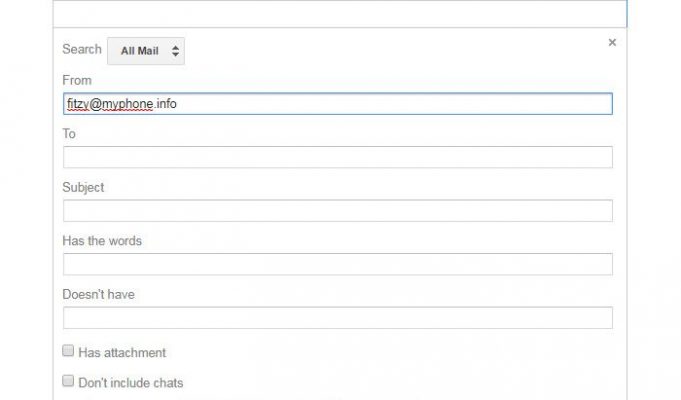Enable the Has attachment checkbox
The width and height of the screenshot is (681, 400).
[x=68, y=350]
